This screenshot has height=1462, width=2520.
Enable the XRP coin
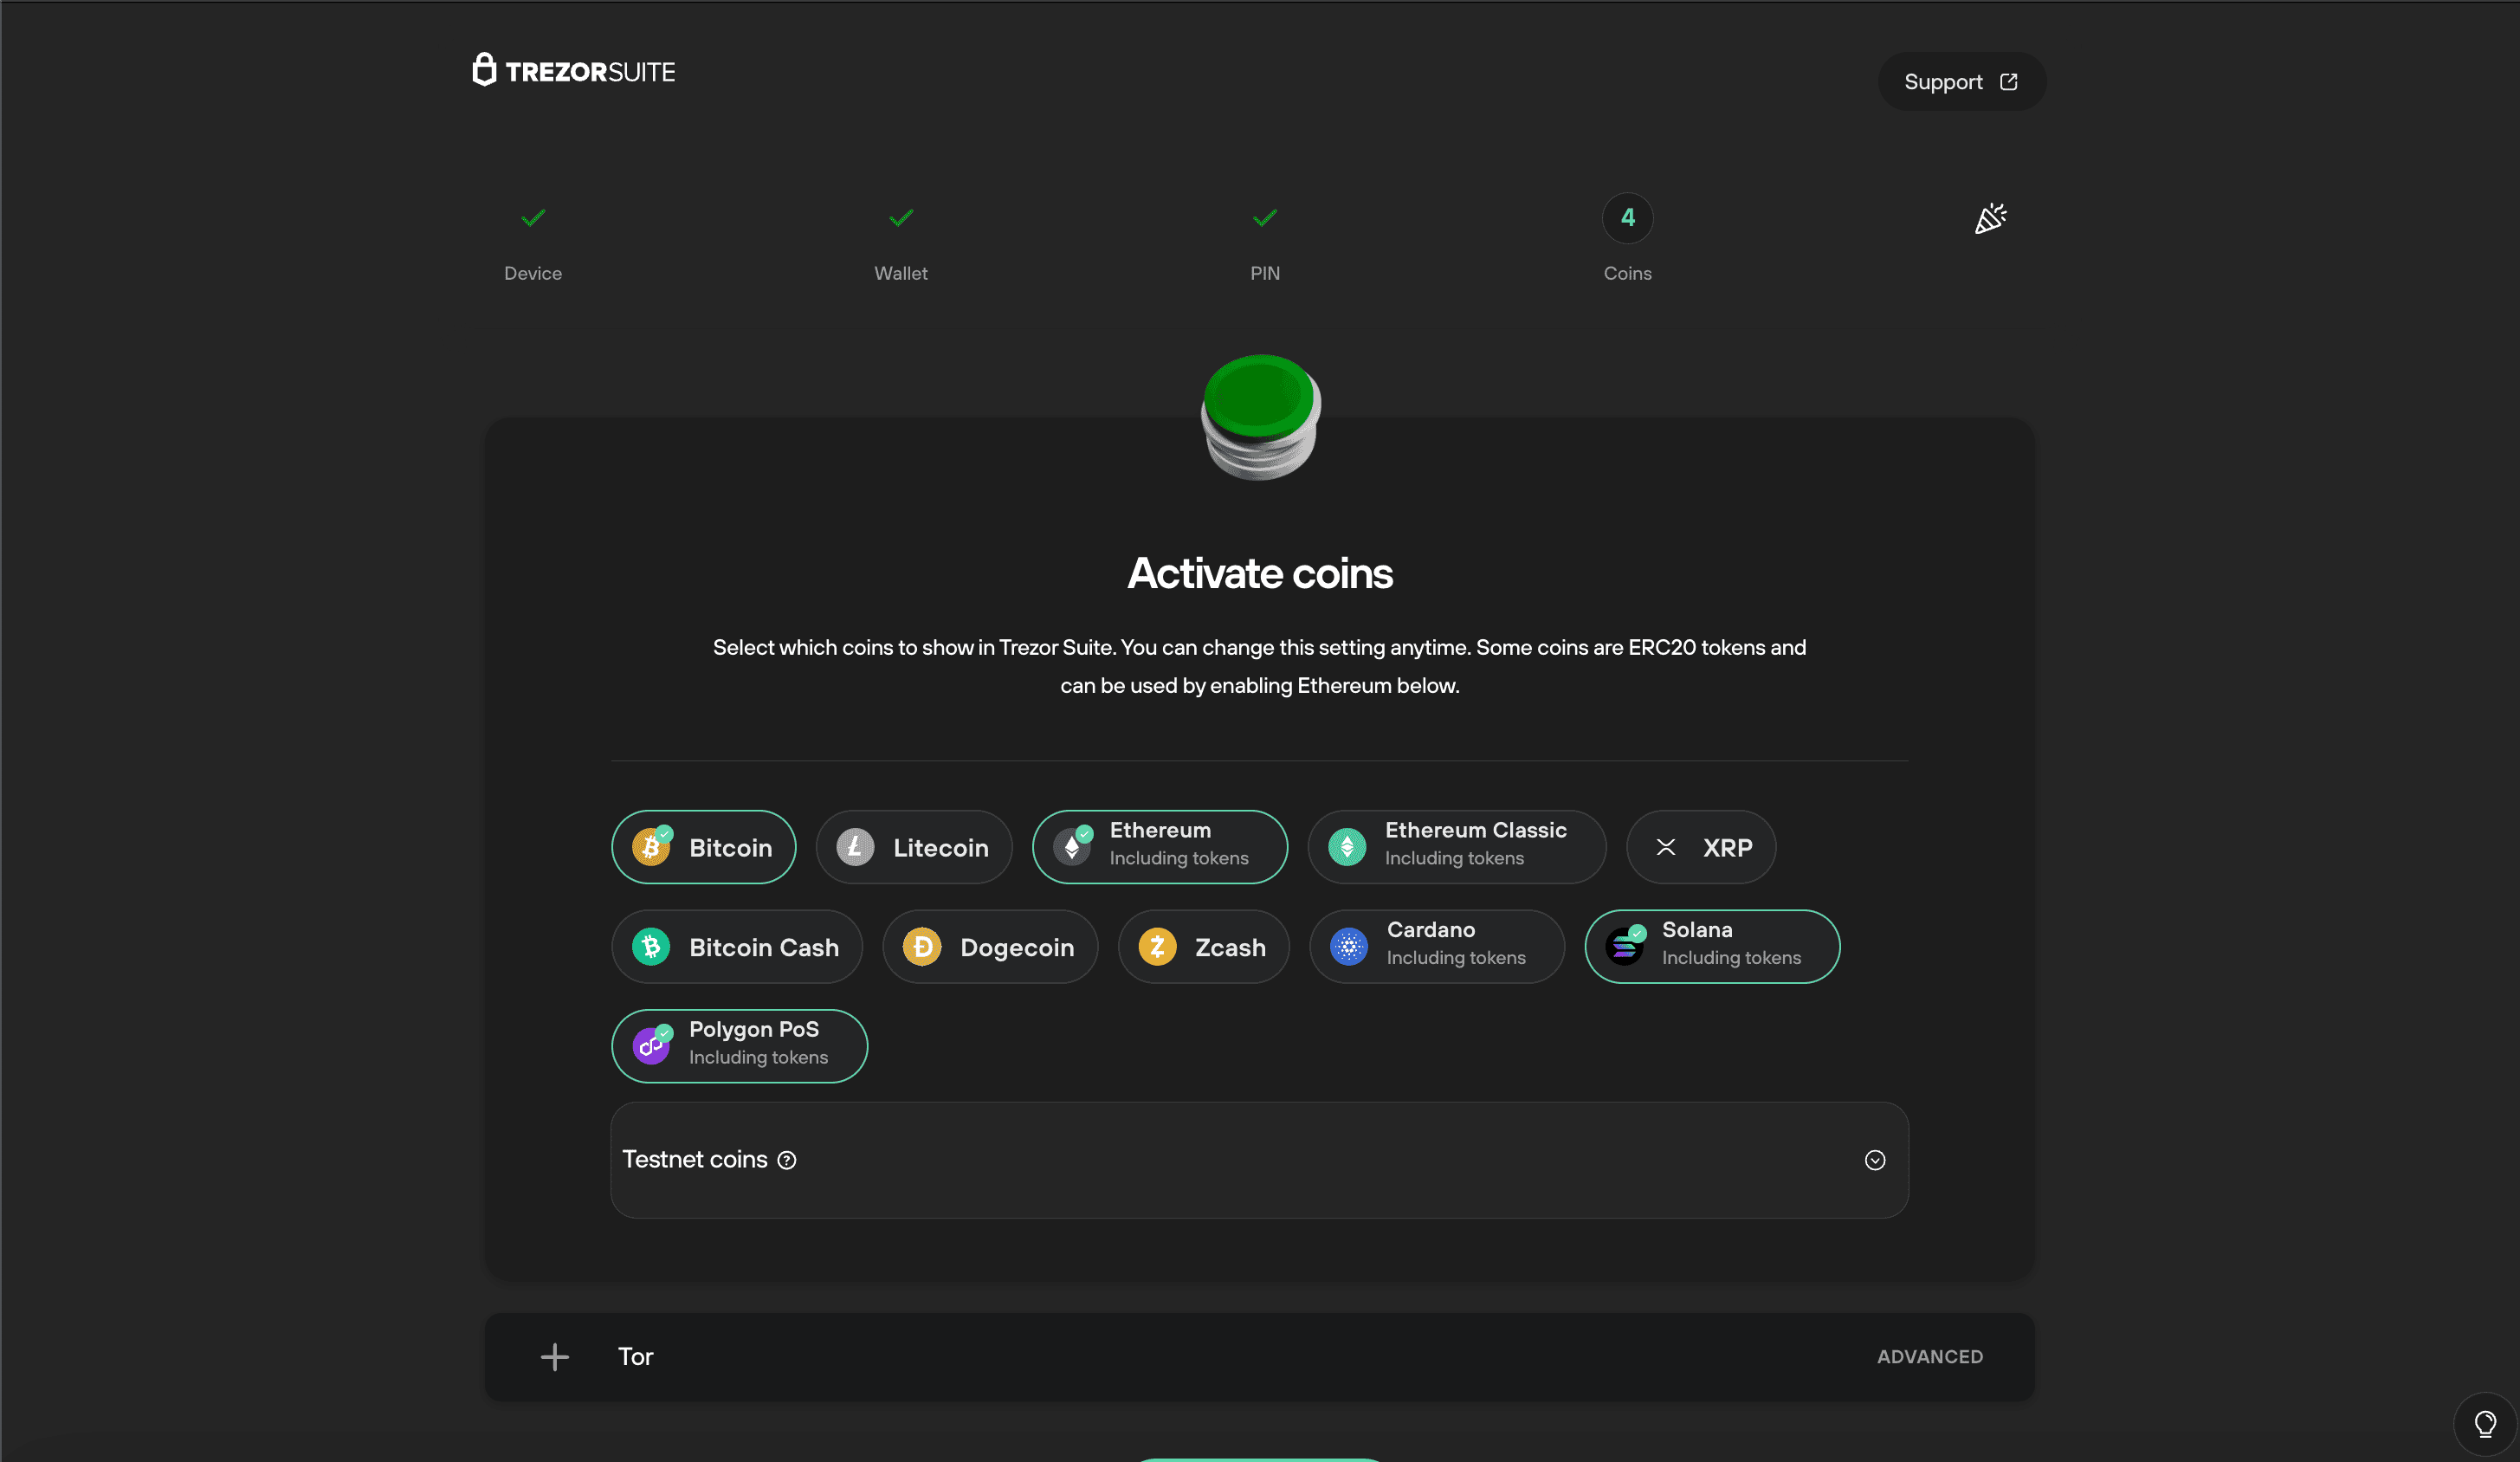pos(1701,848)
